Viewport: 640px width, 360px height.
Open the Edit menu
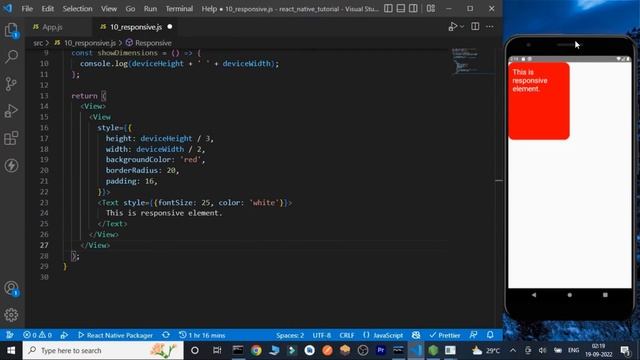pos(47,9)
